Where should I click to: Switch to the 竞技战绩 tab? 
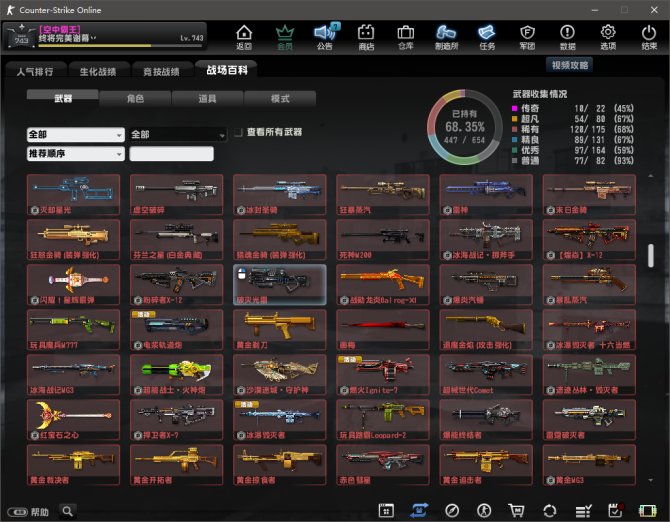tap(161, 71)
